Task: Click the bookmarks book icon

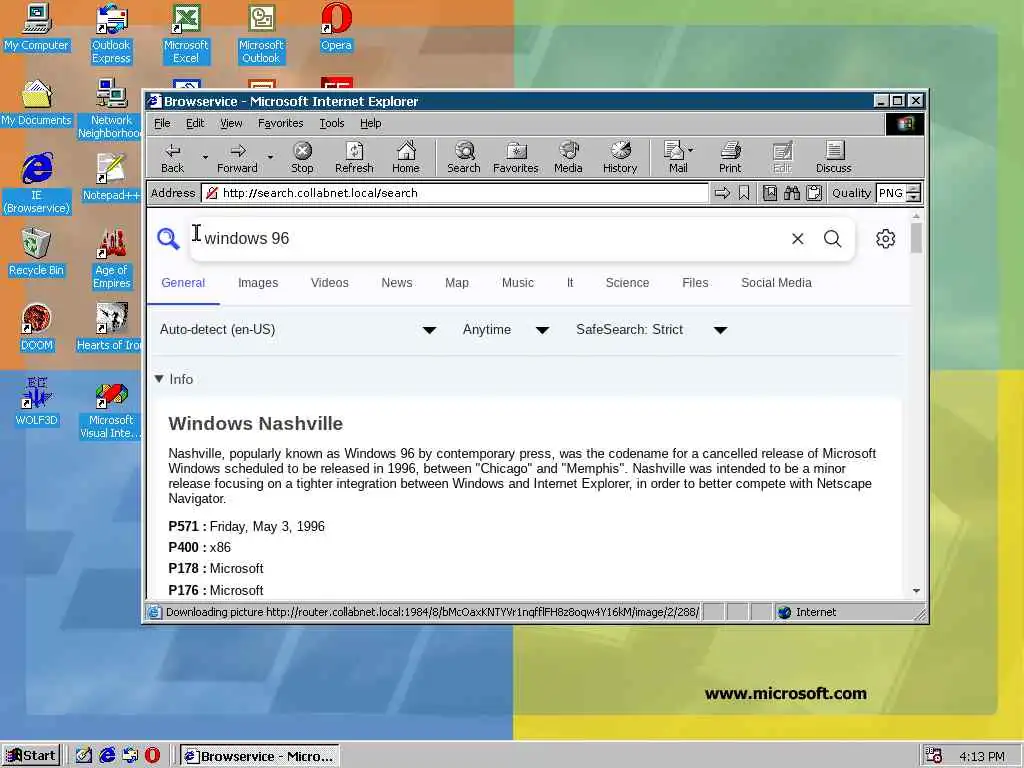Action: (770, 193)
